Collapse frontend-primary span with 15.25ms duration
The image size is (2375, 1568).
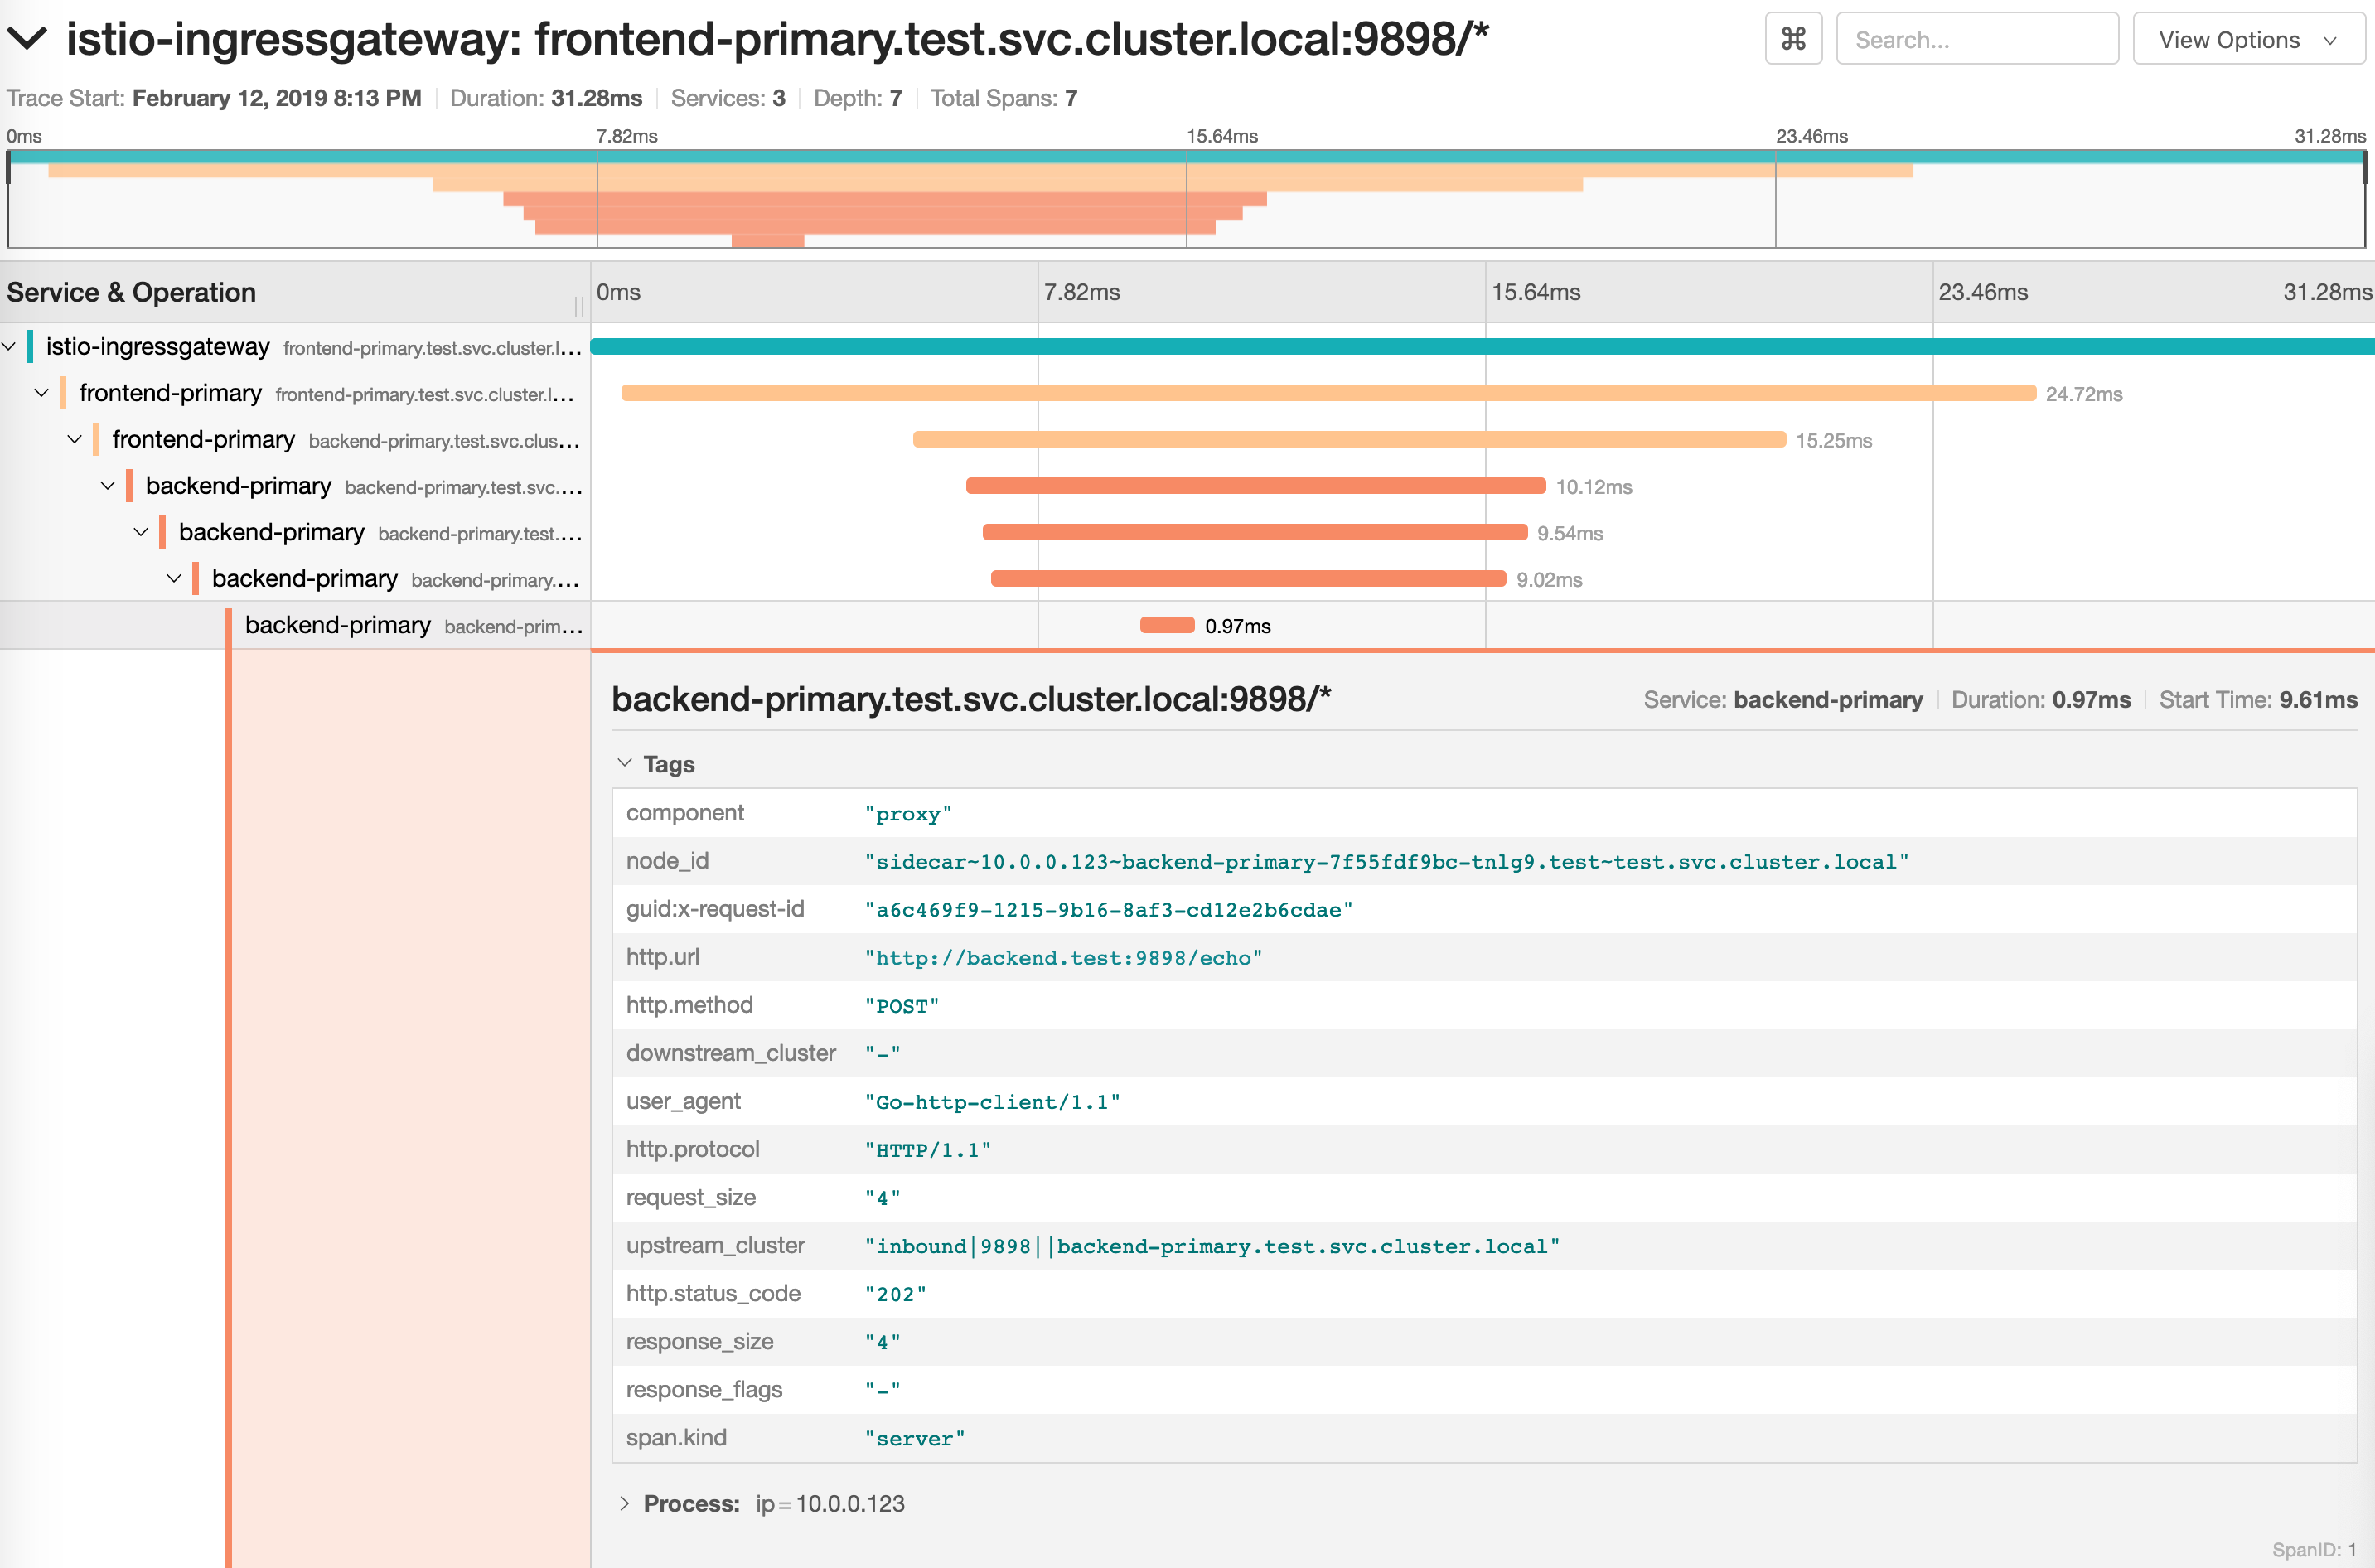(x=75, y=440)
